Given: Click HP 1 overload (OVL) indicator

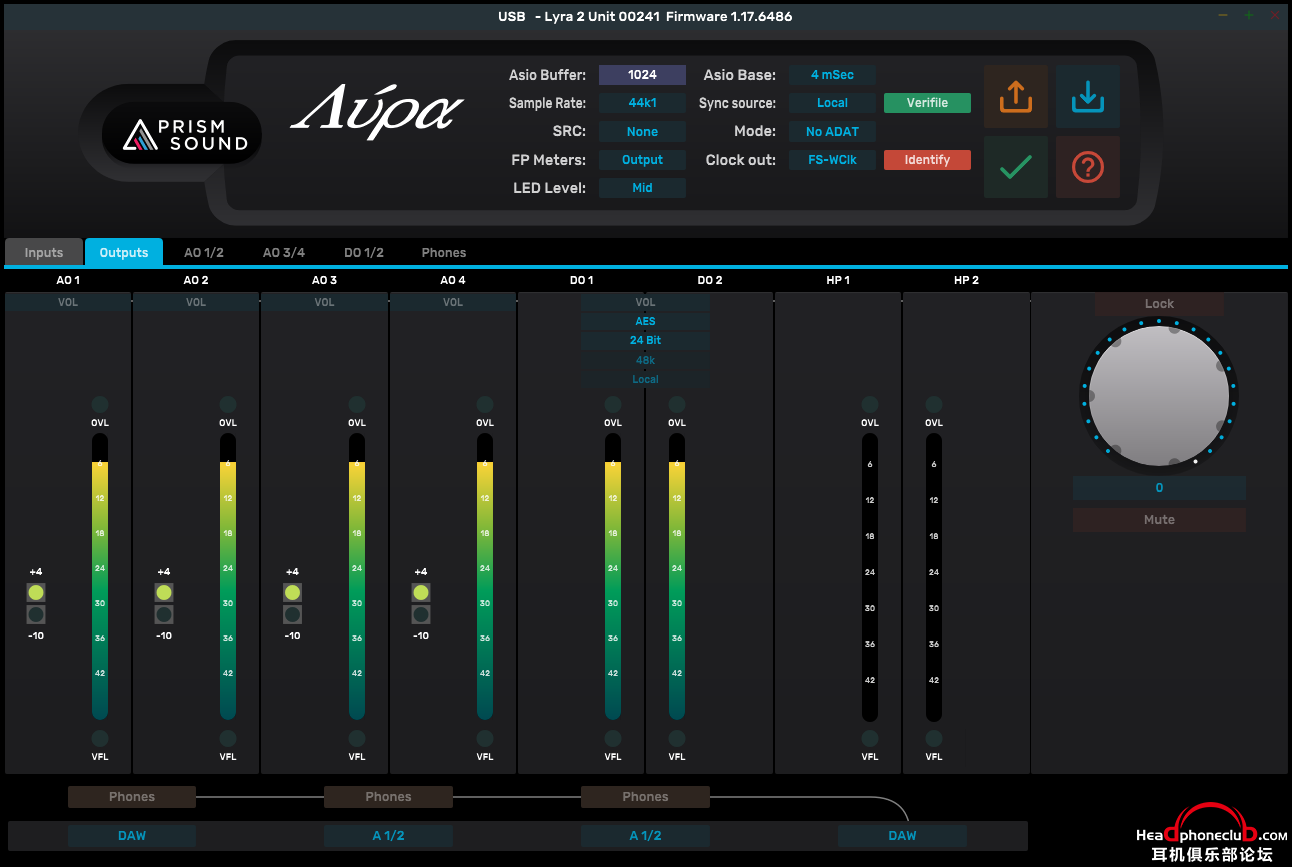Looking at the screenshot, I should 870,404.
